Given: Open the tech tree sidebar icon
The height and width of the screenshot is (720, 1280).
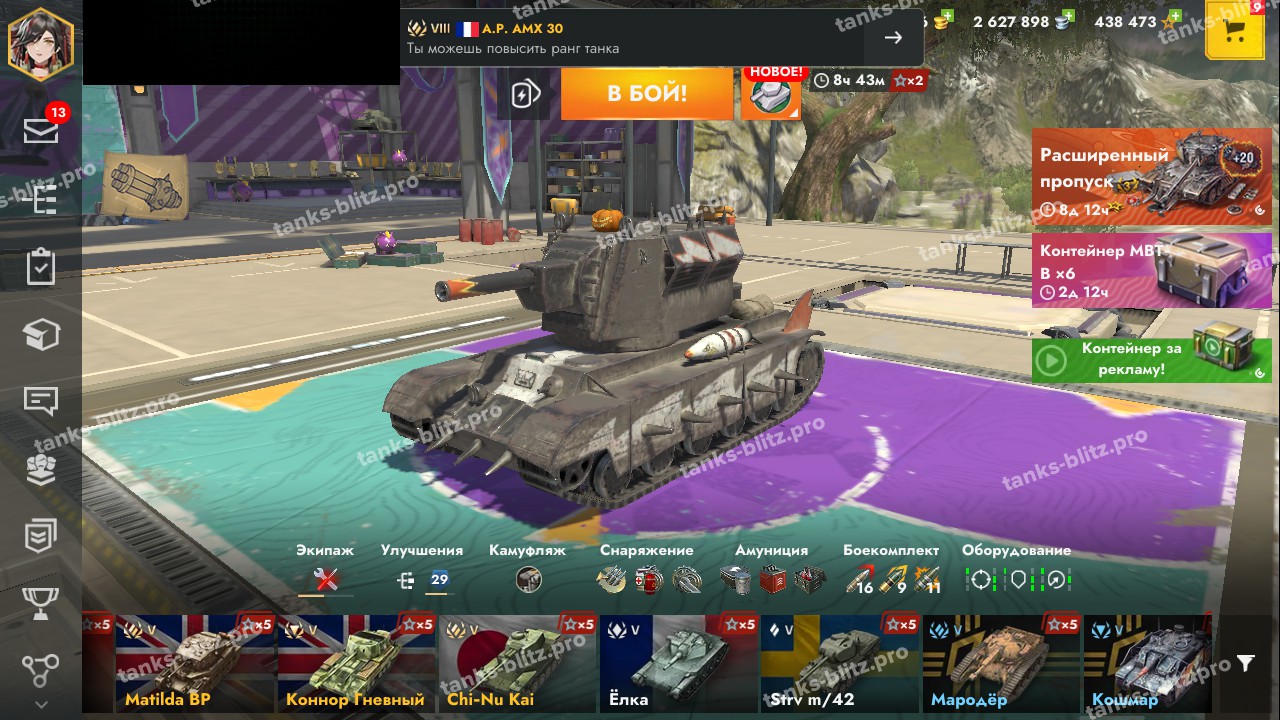Looking at the screenshot, I should click(41, 200).
